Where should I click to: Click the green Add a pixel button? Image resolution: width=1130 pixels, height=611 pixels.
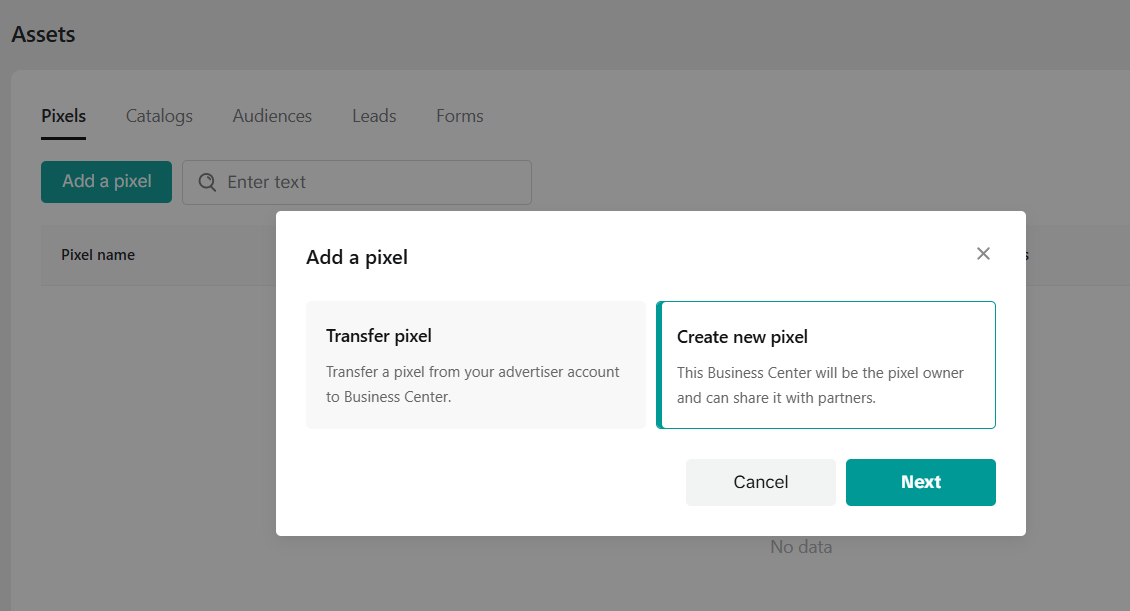tap(106, 182)
